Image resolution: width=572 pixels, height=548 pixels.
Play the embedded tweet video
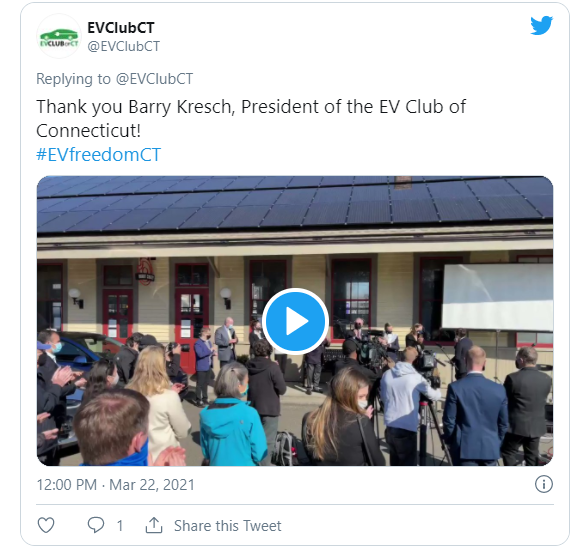pos(295,321)
